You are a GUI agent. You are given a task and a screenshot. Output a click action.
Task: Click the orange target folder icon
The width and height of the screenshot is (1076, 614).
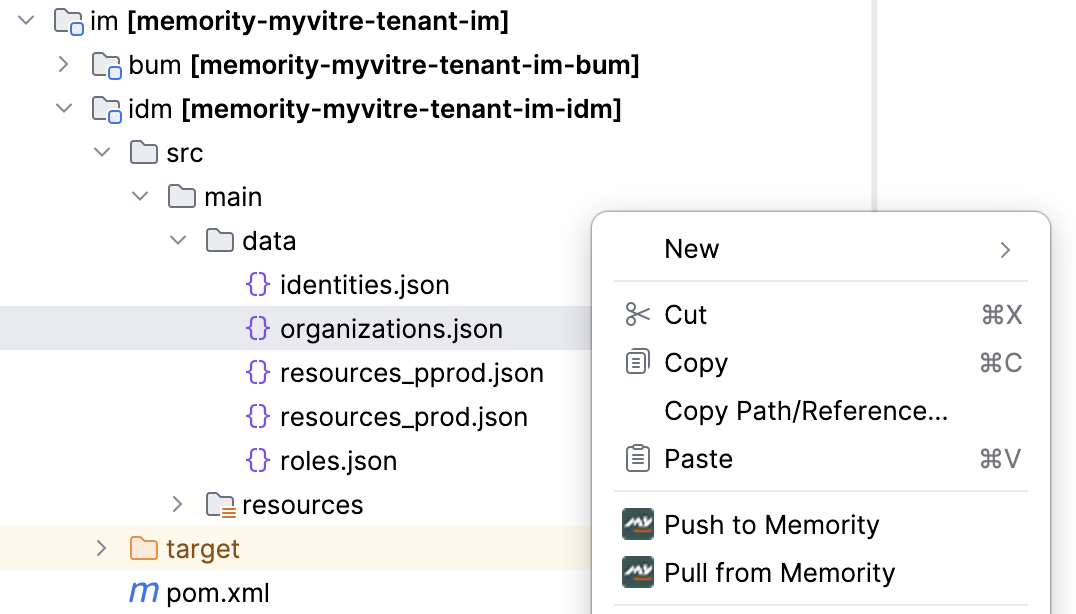144,548
